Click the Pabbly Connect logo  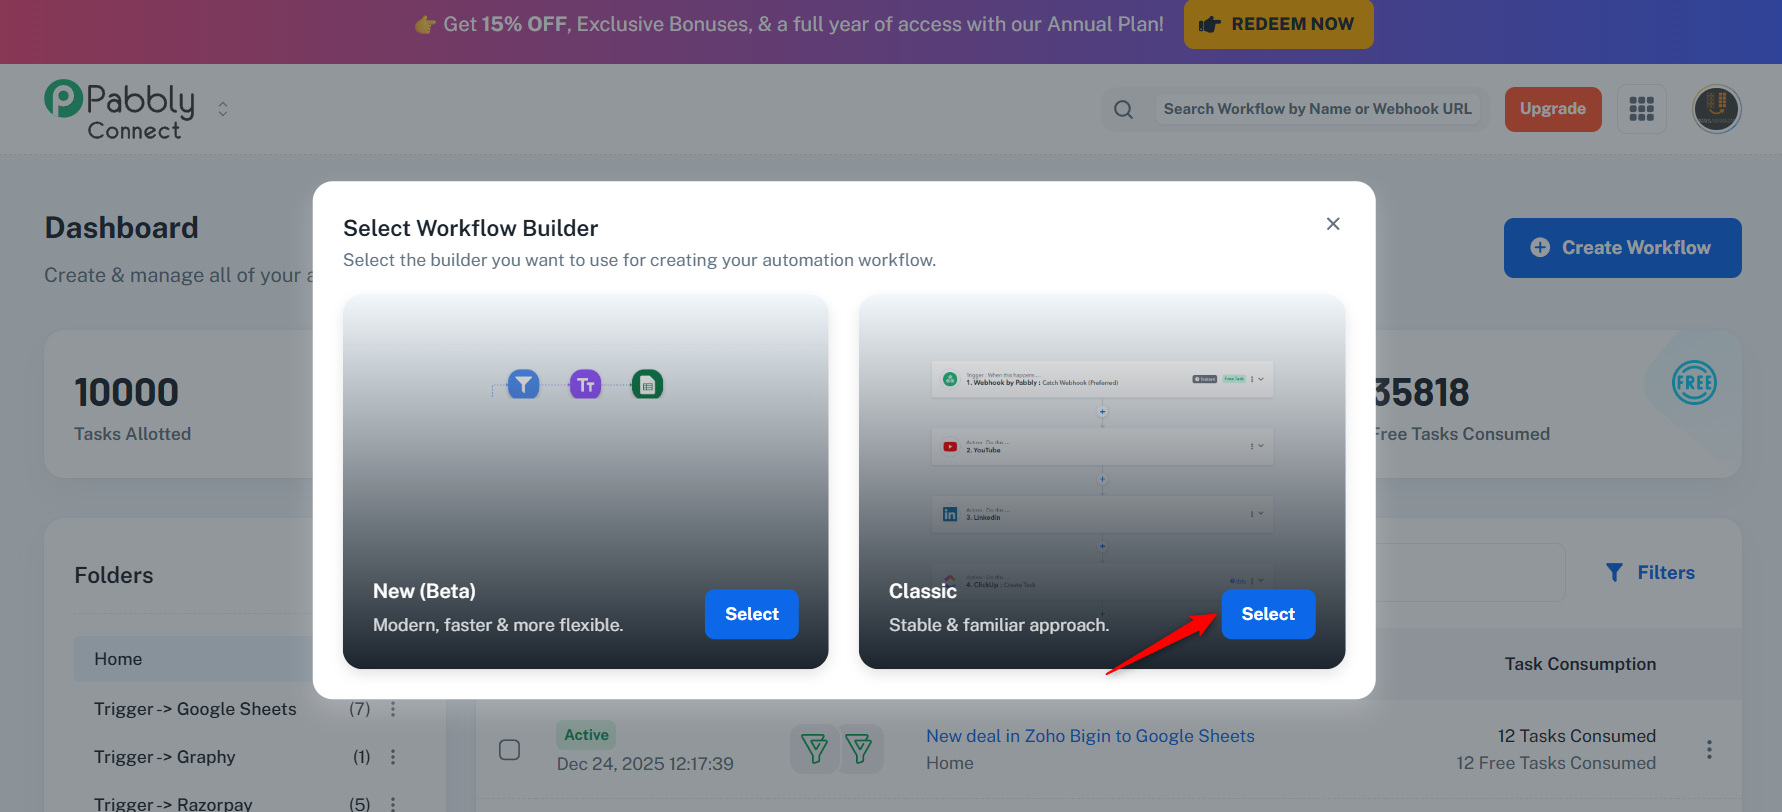pyautogui.click(x=120, y=110)
